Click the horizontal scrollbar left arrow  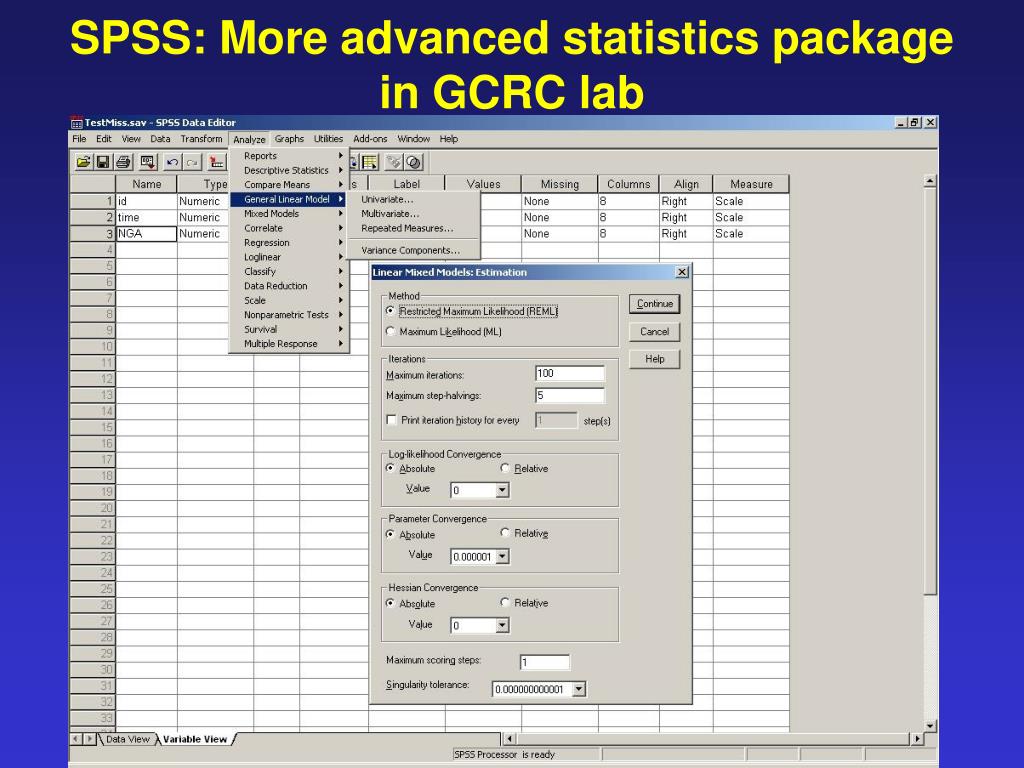coord(509,739)
